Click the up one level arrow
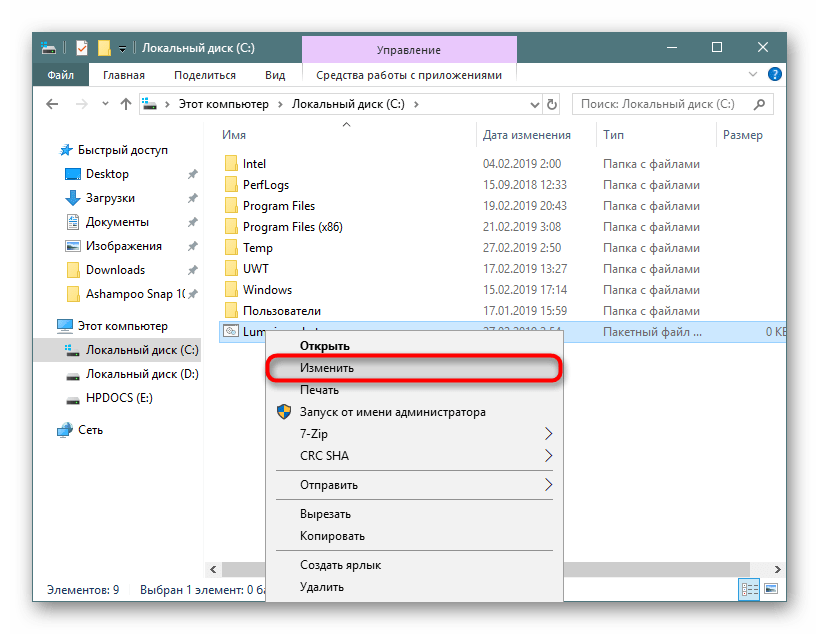The image size is (819, 634). (x=126, y=104)
